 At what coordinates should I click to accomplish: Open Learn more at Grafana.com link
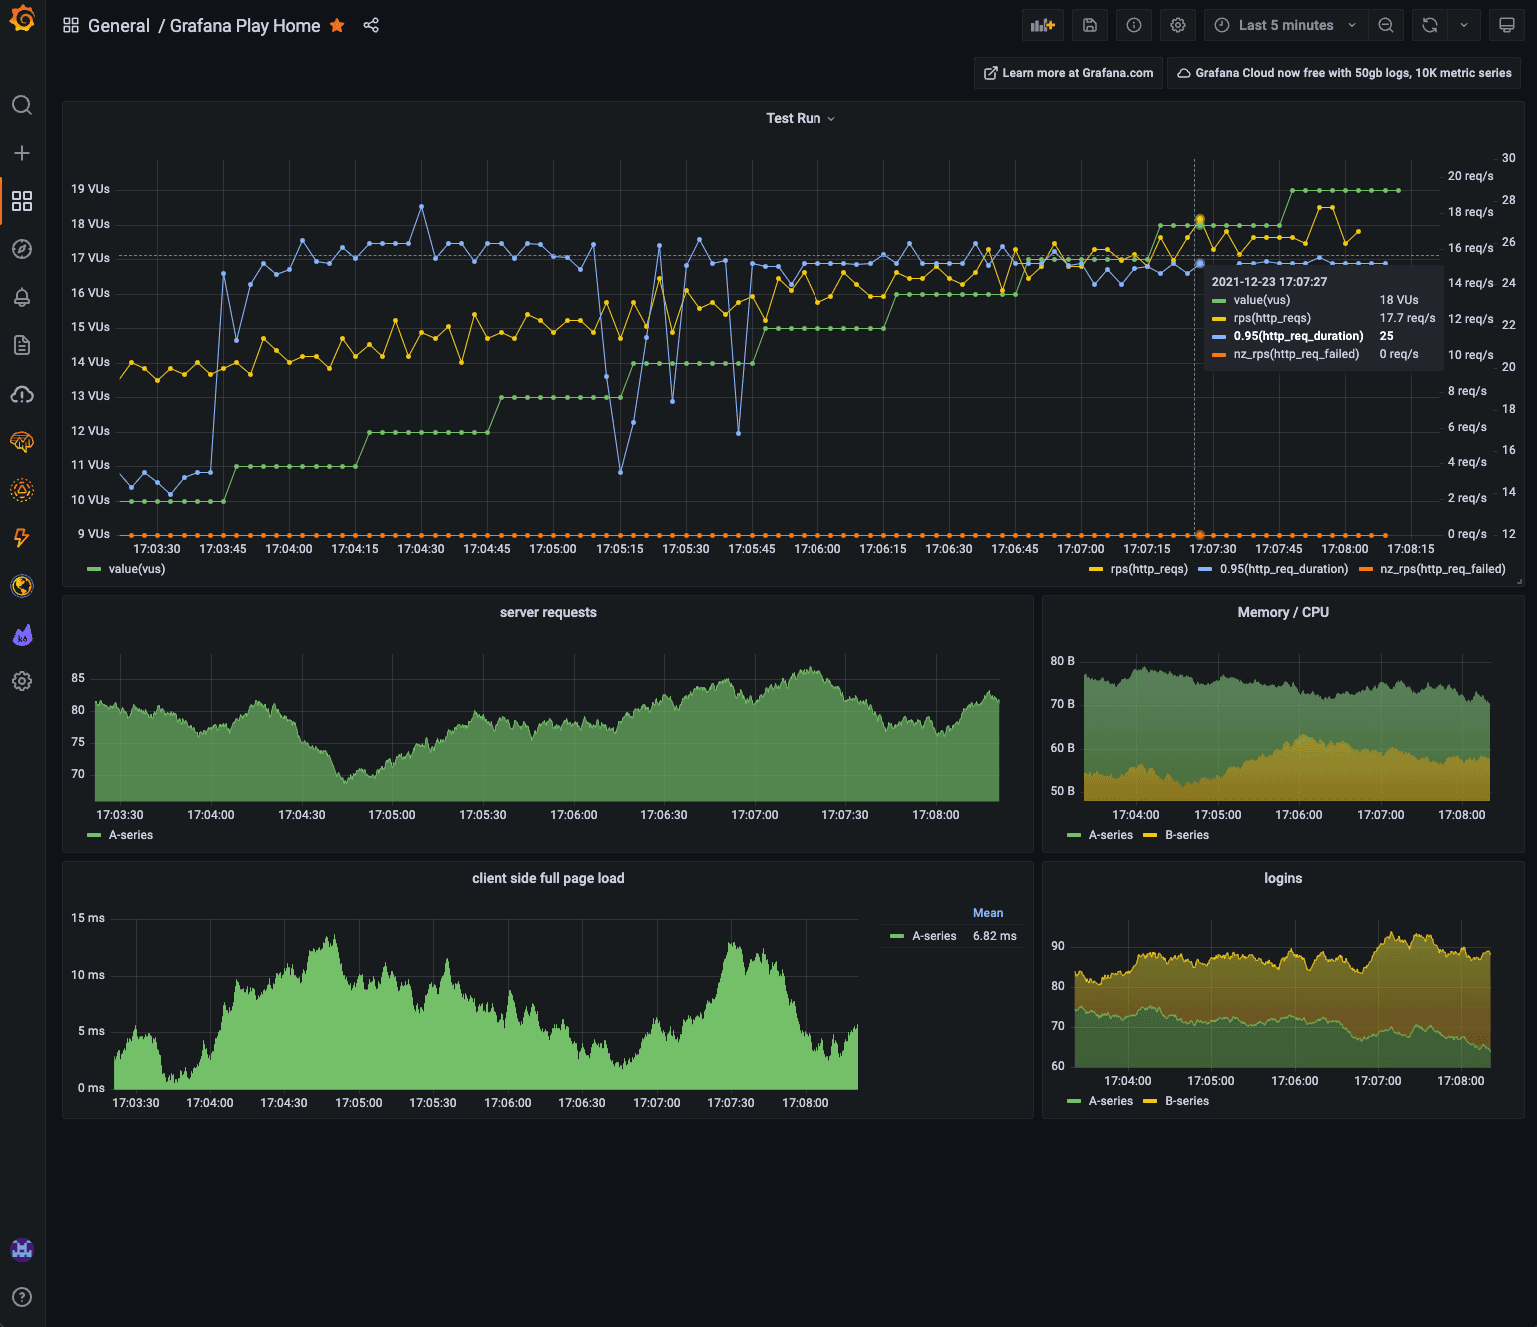[x=1067, y=72]
